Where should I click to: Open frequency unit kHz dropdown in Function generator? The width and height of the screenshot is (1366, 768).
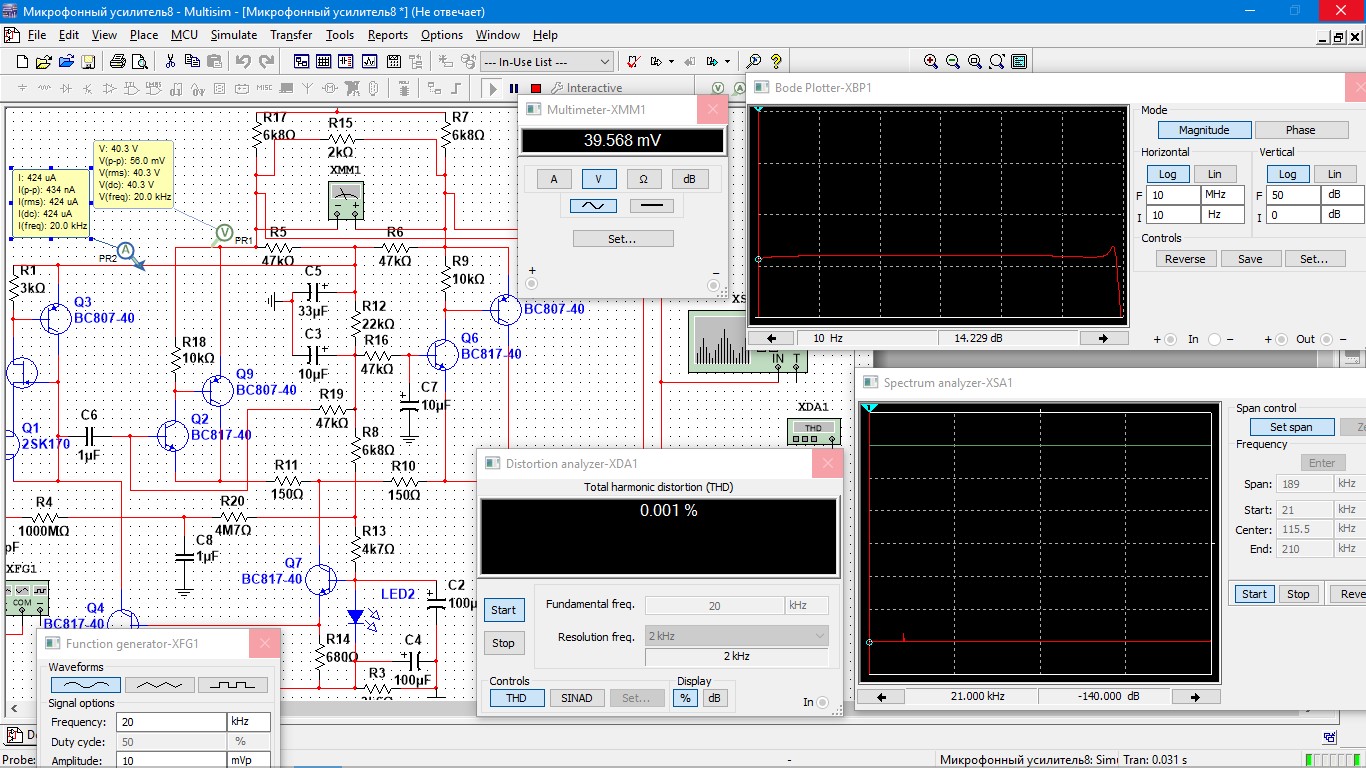tap(249, 722)
